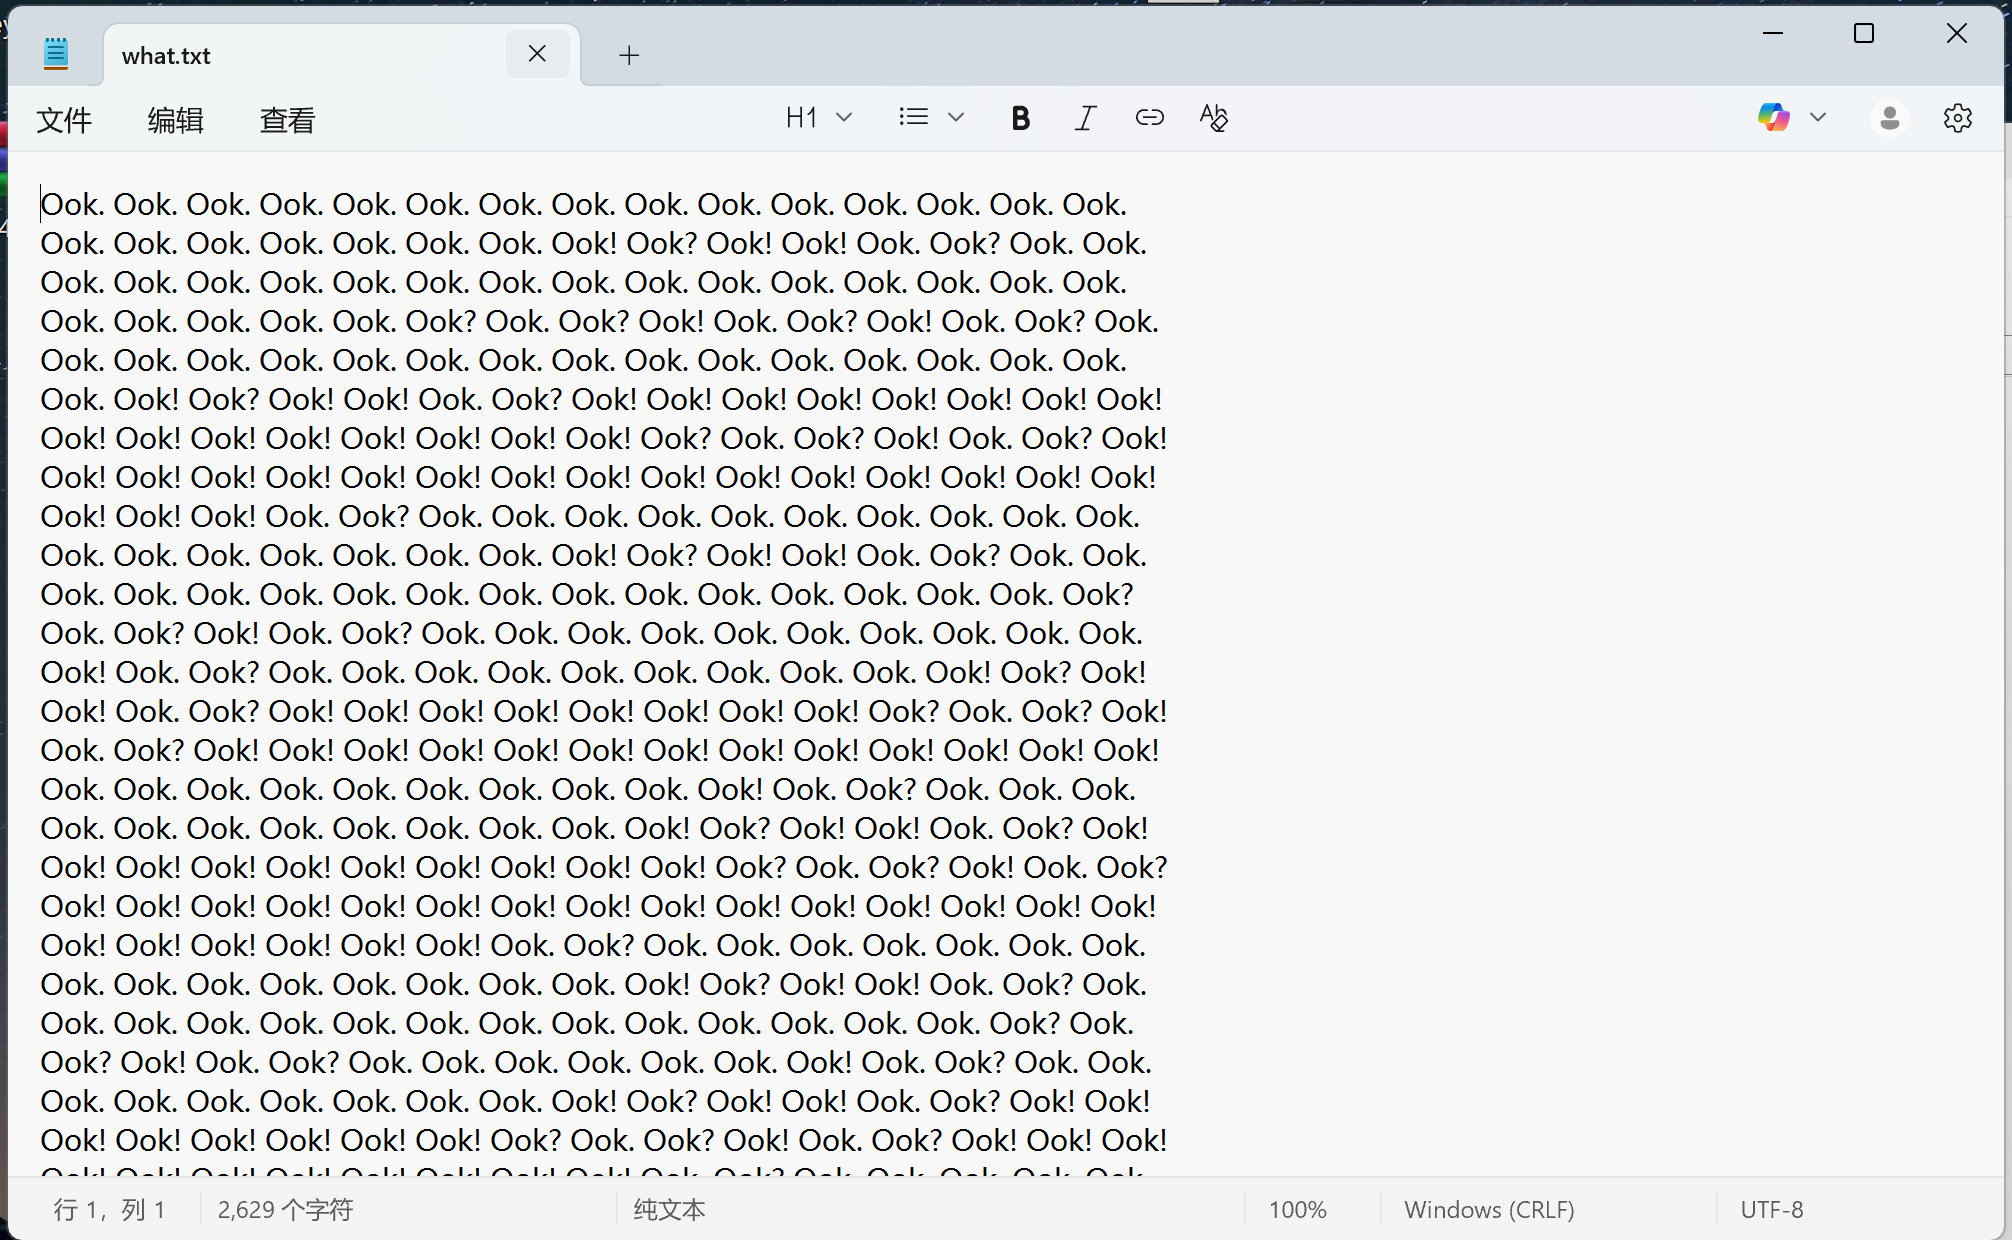Open the settings gear

1957,118
